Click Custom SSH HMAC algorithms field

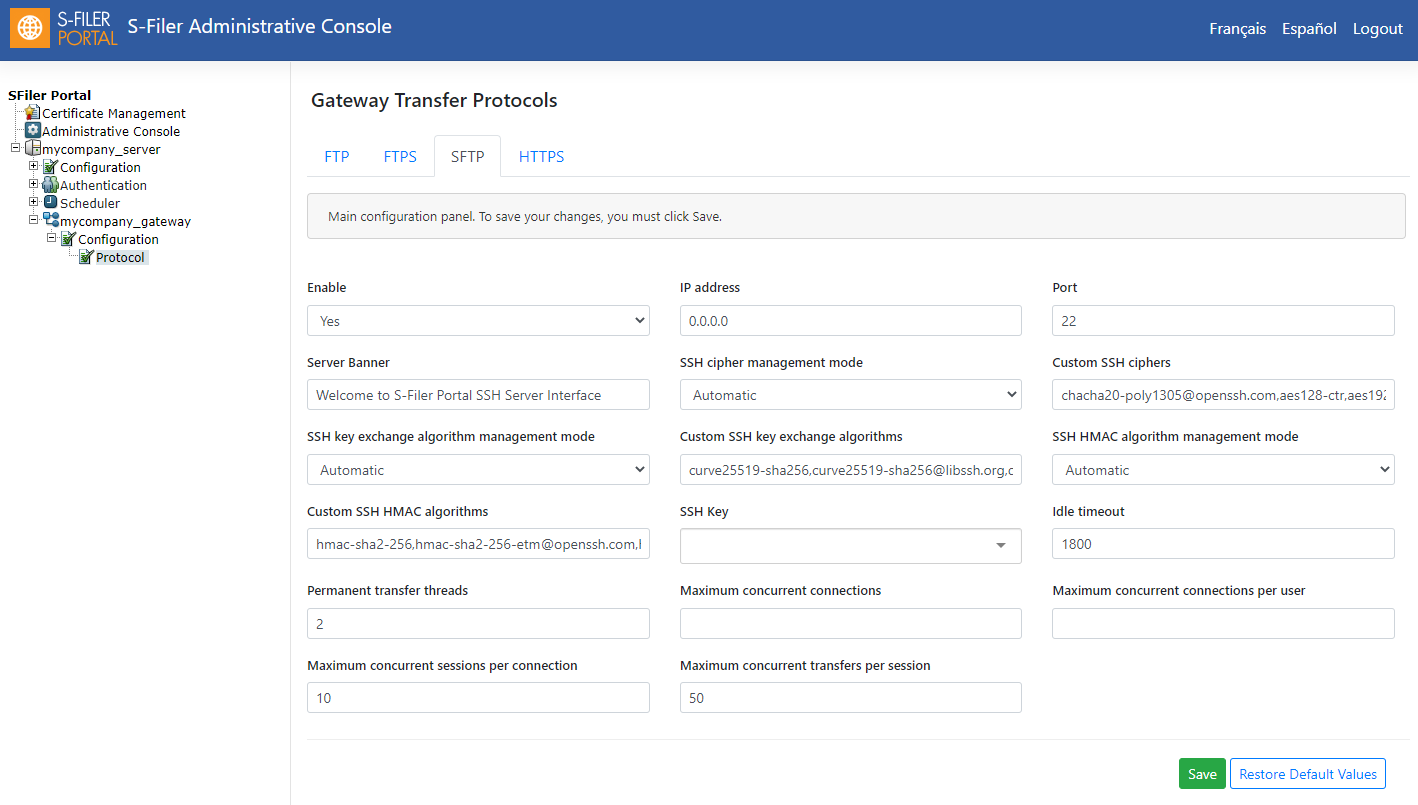(x=478, y=544)
